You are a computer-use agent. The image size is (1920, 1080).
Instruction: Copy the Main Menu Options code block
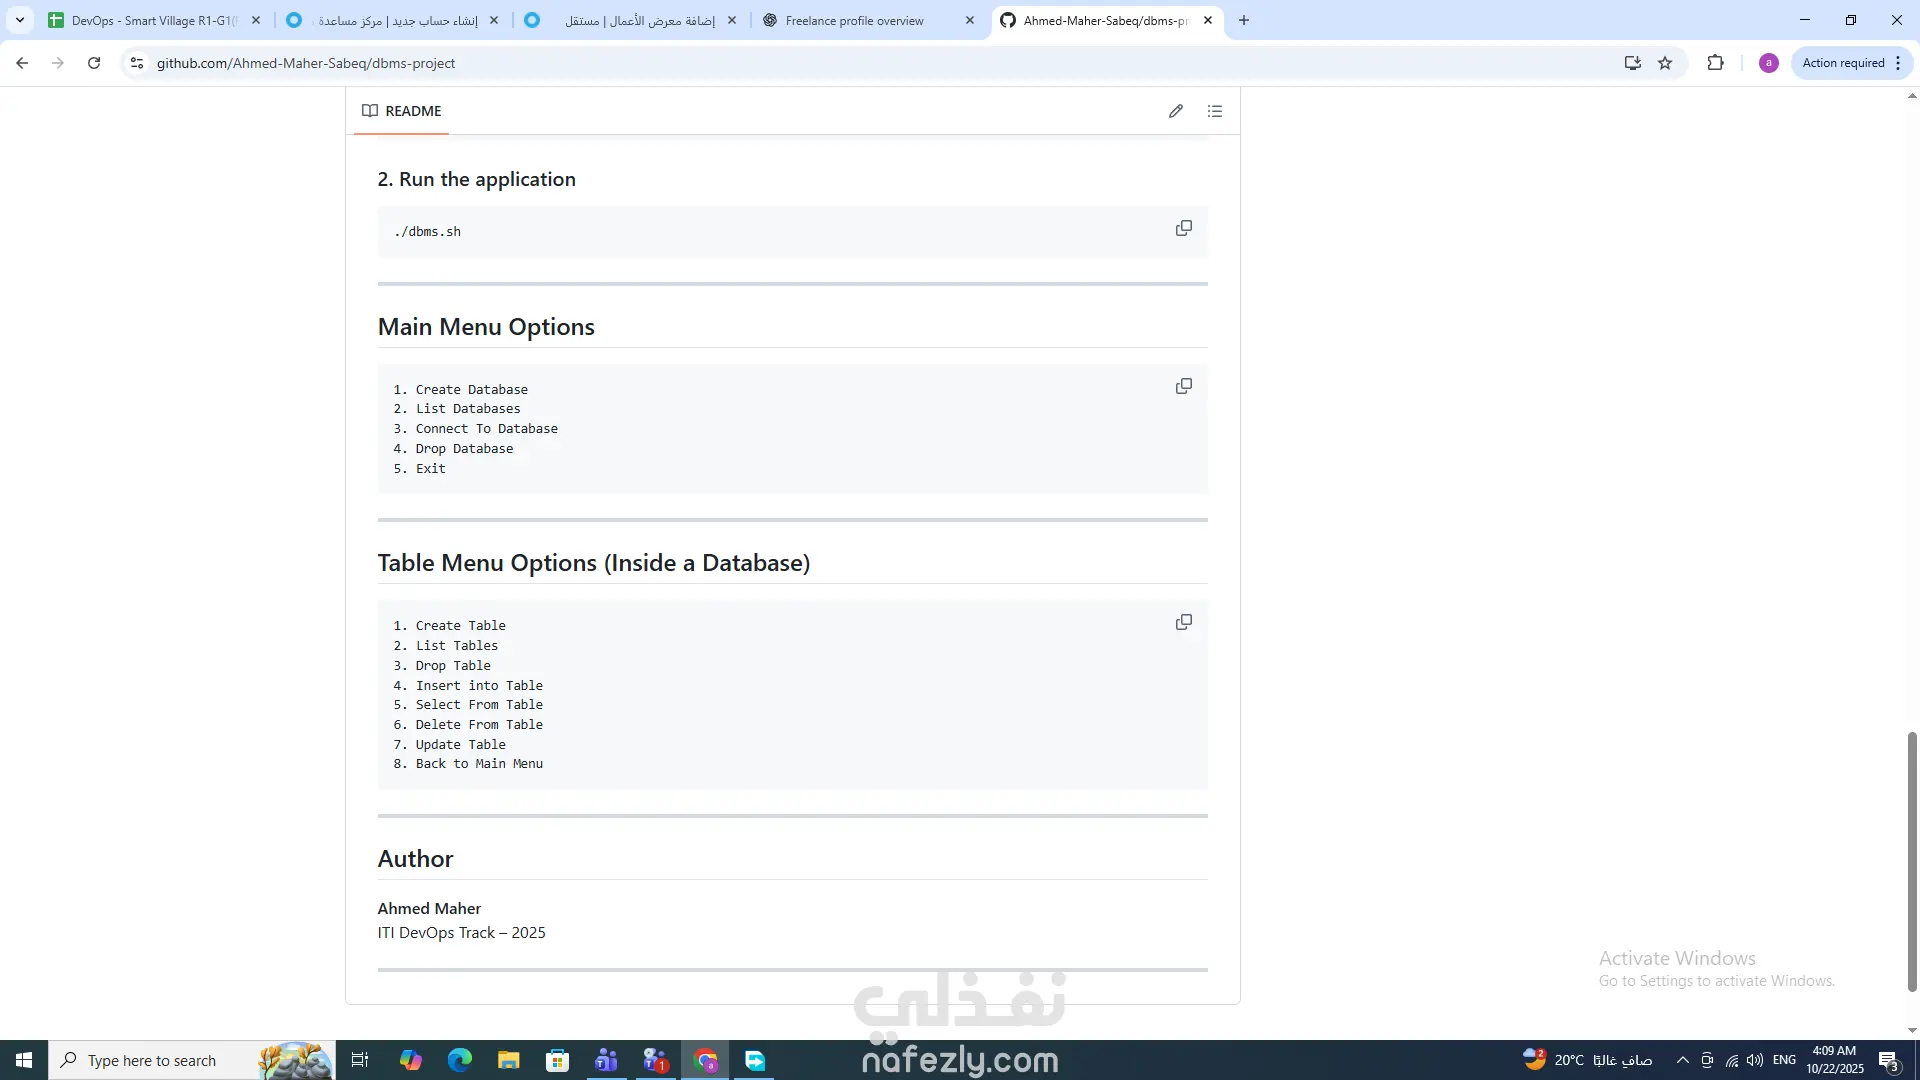click(x=1183, y=387)
